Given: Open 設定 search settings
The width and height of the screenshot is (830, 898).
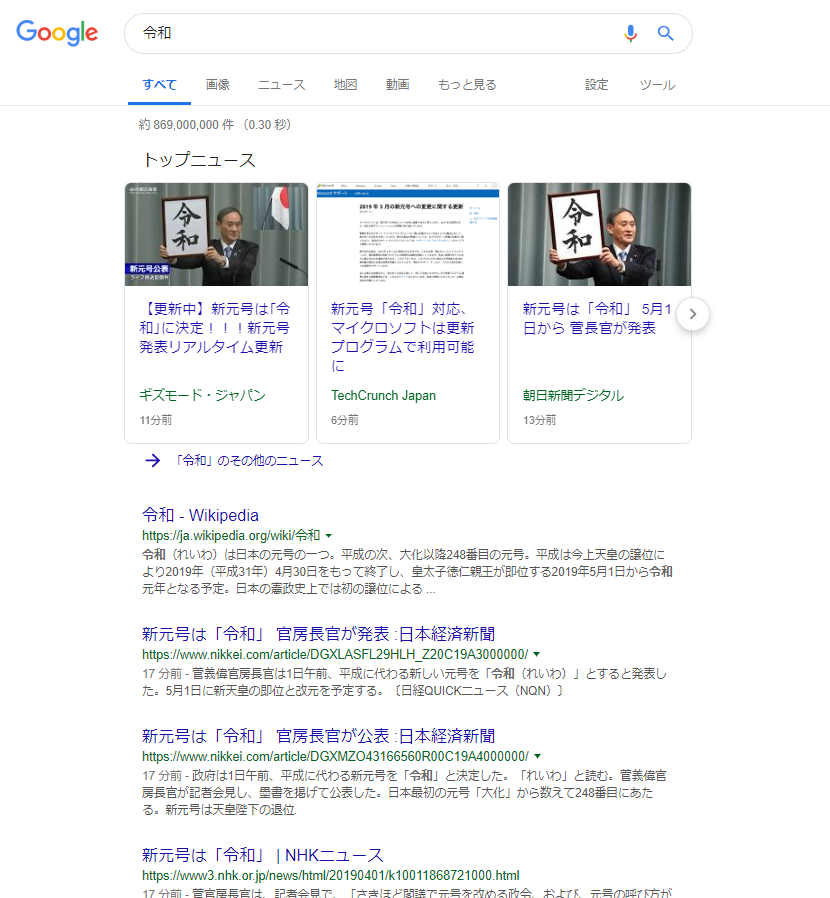Looking at the screenshot, I should pyautogui.click(x=597, y=85).
